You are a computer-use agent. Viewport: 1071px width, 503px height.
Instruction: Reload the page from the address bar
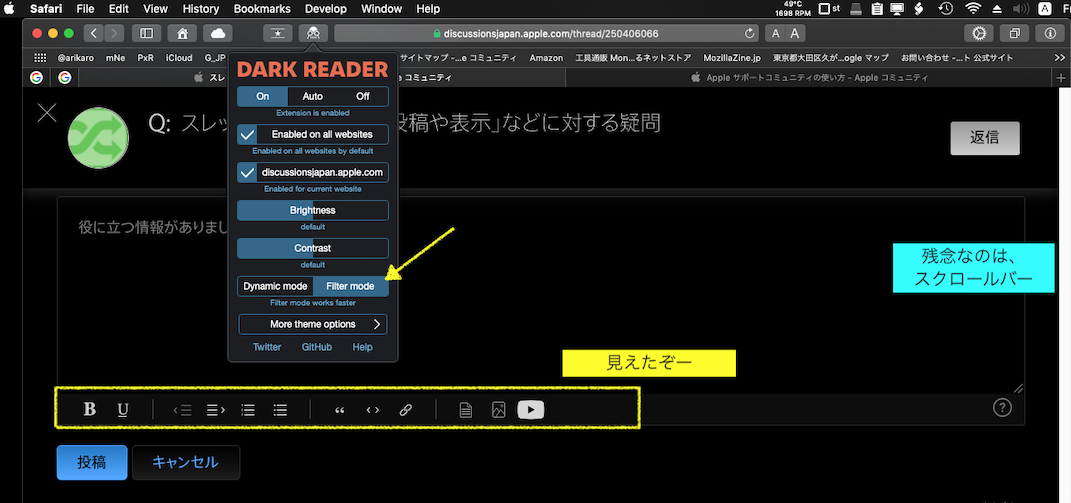click(x=749, y=33)
